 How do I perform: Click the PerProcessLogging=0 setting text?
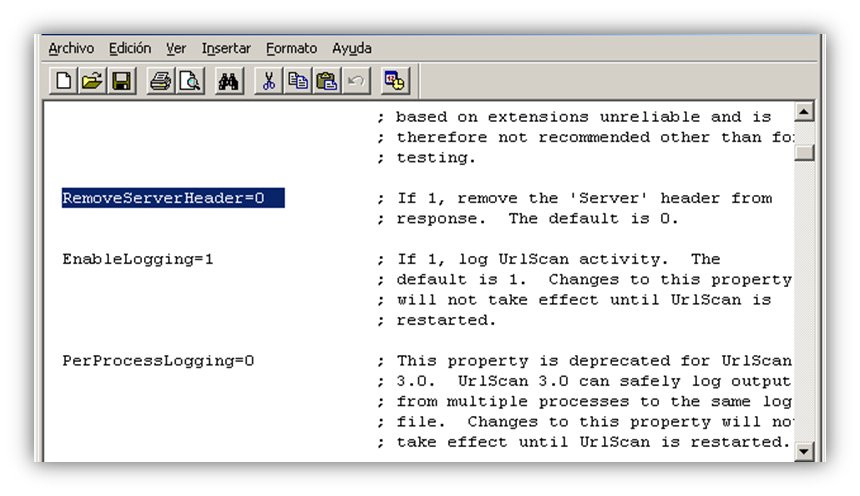(158, 361)
